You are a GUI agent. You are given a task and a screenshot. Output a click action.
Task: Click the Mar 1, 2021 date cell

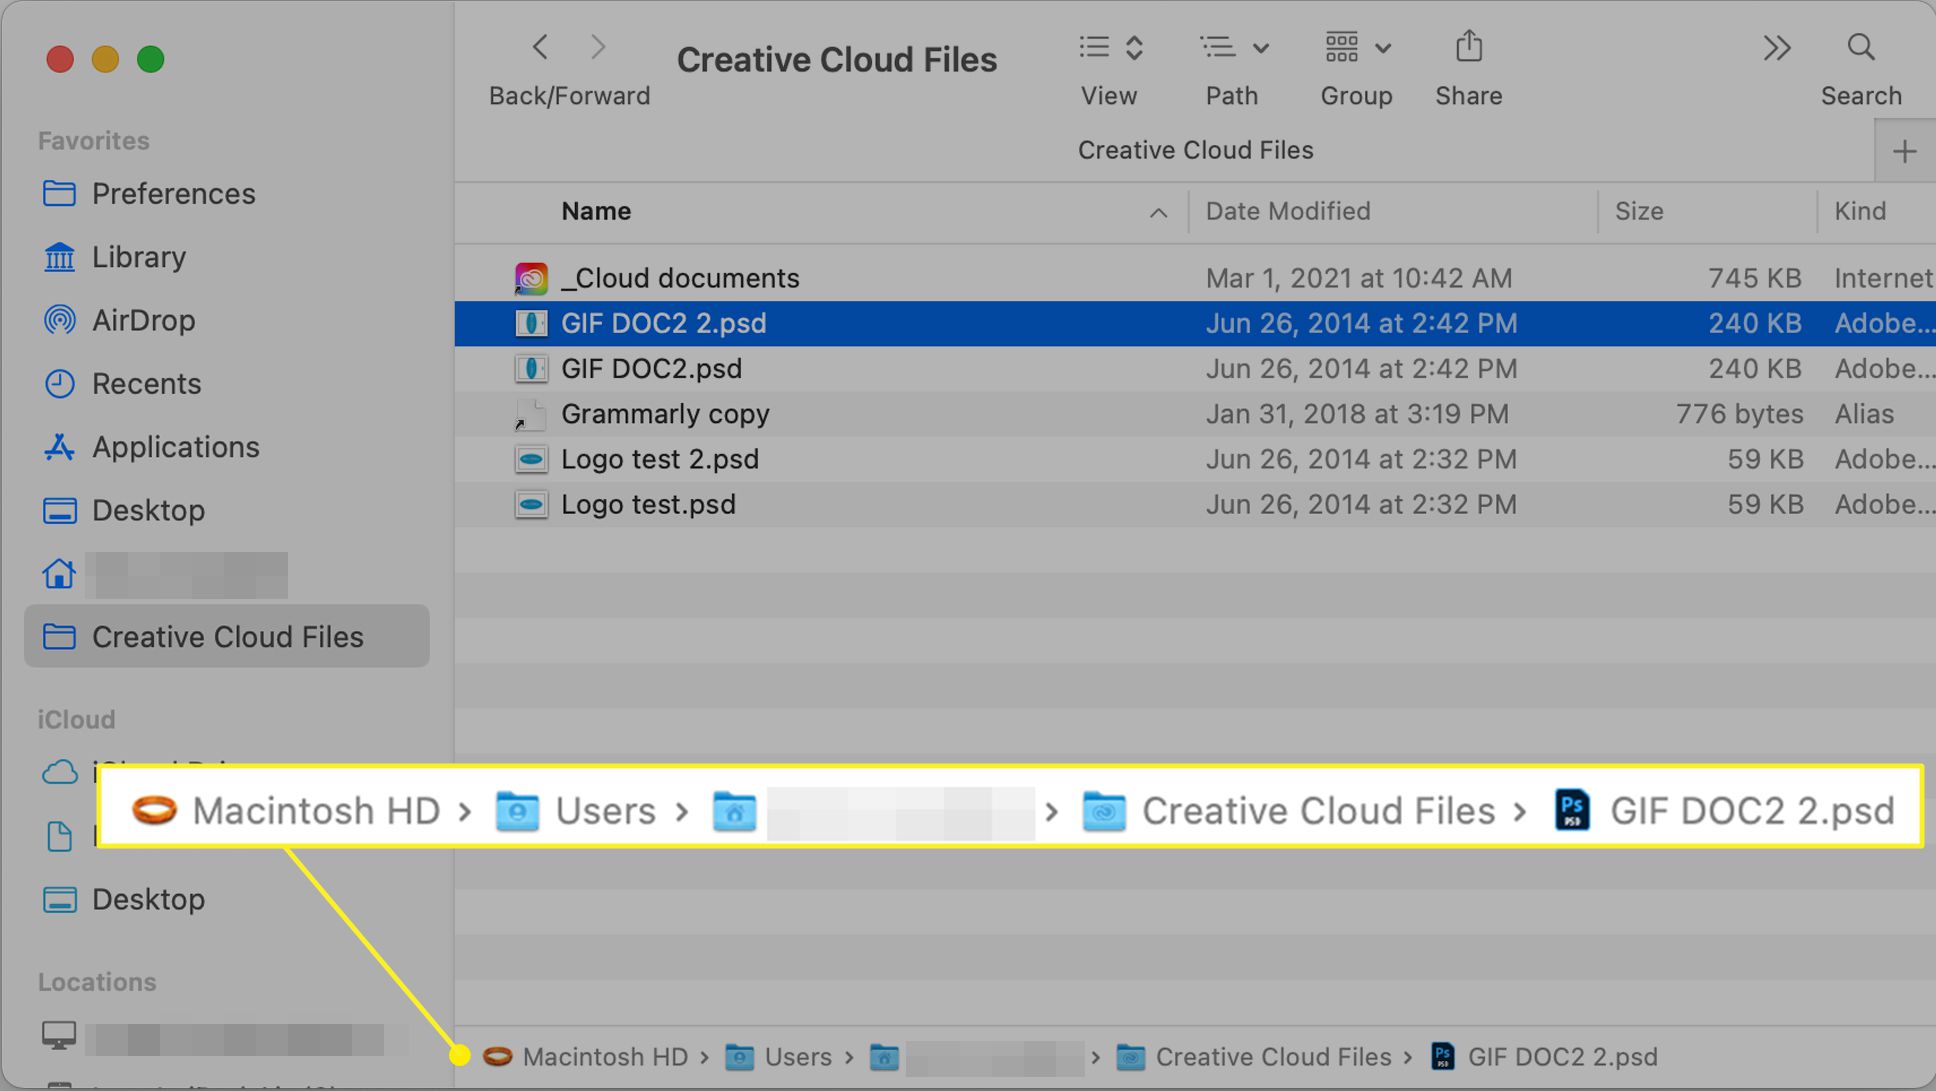click(1358, 278)
